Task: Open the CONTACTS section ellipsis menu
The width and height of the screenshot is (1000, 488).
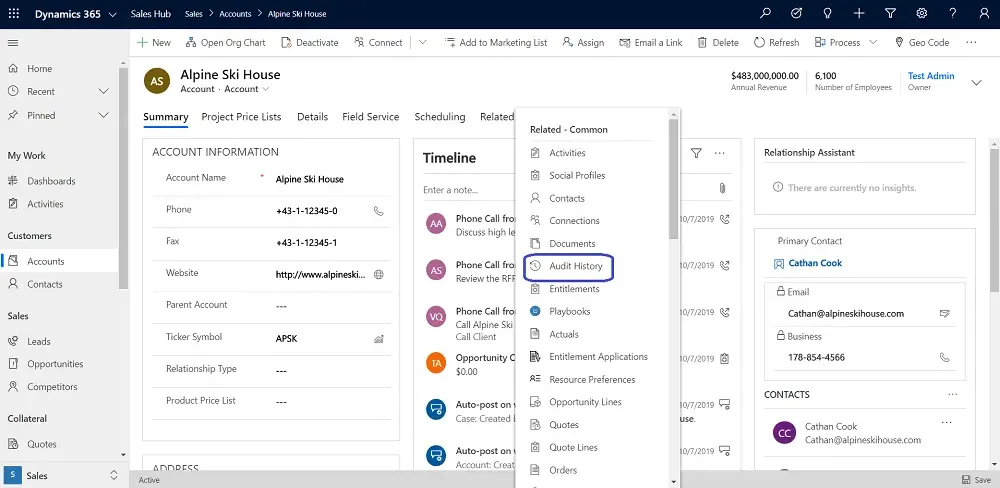Action: [953, 394]
